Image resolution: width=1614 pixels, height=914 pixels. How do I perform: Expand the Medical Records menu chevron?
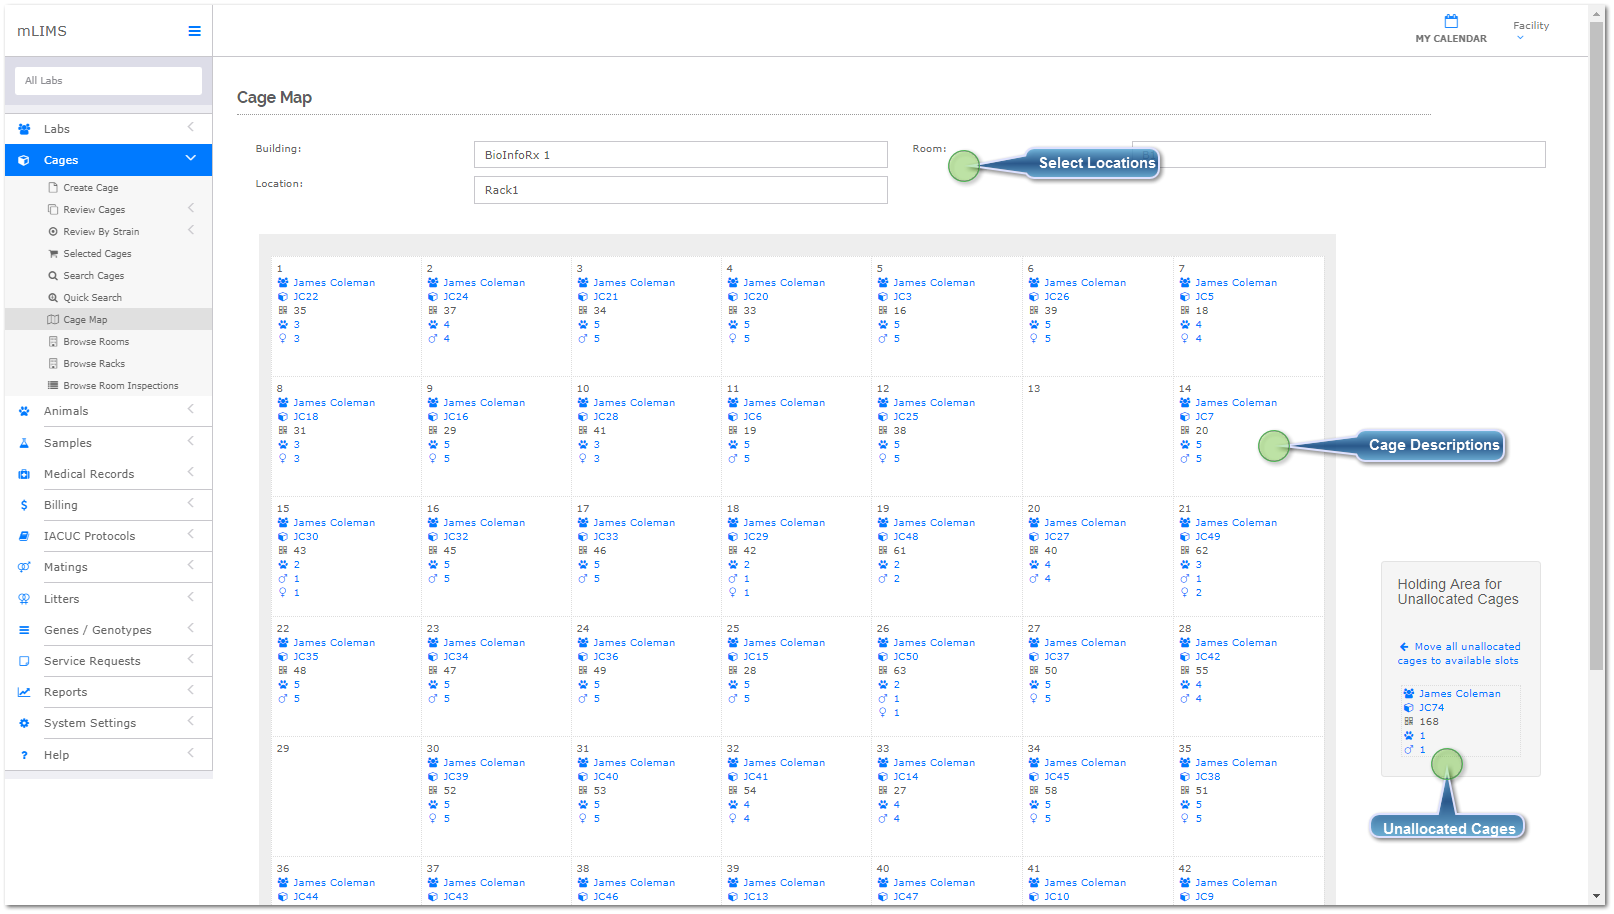click(x=191, y=472)
